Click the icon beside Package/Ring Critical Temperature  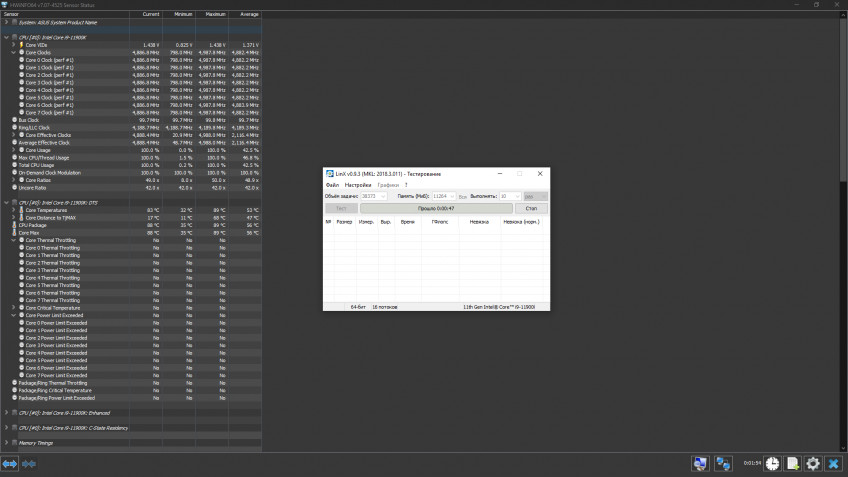pyautogui.click(x=15, y=390)
